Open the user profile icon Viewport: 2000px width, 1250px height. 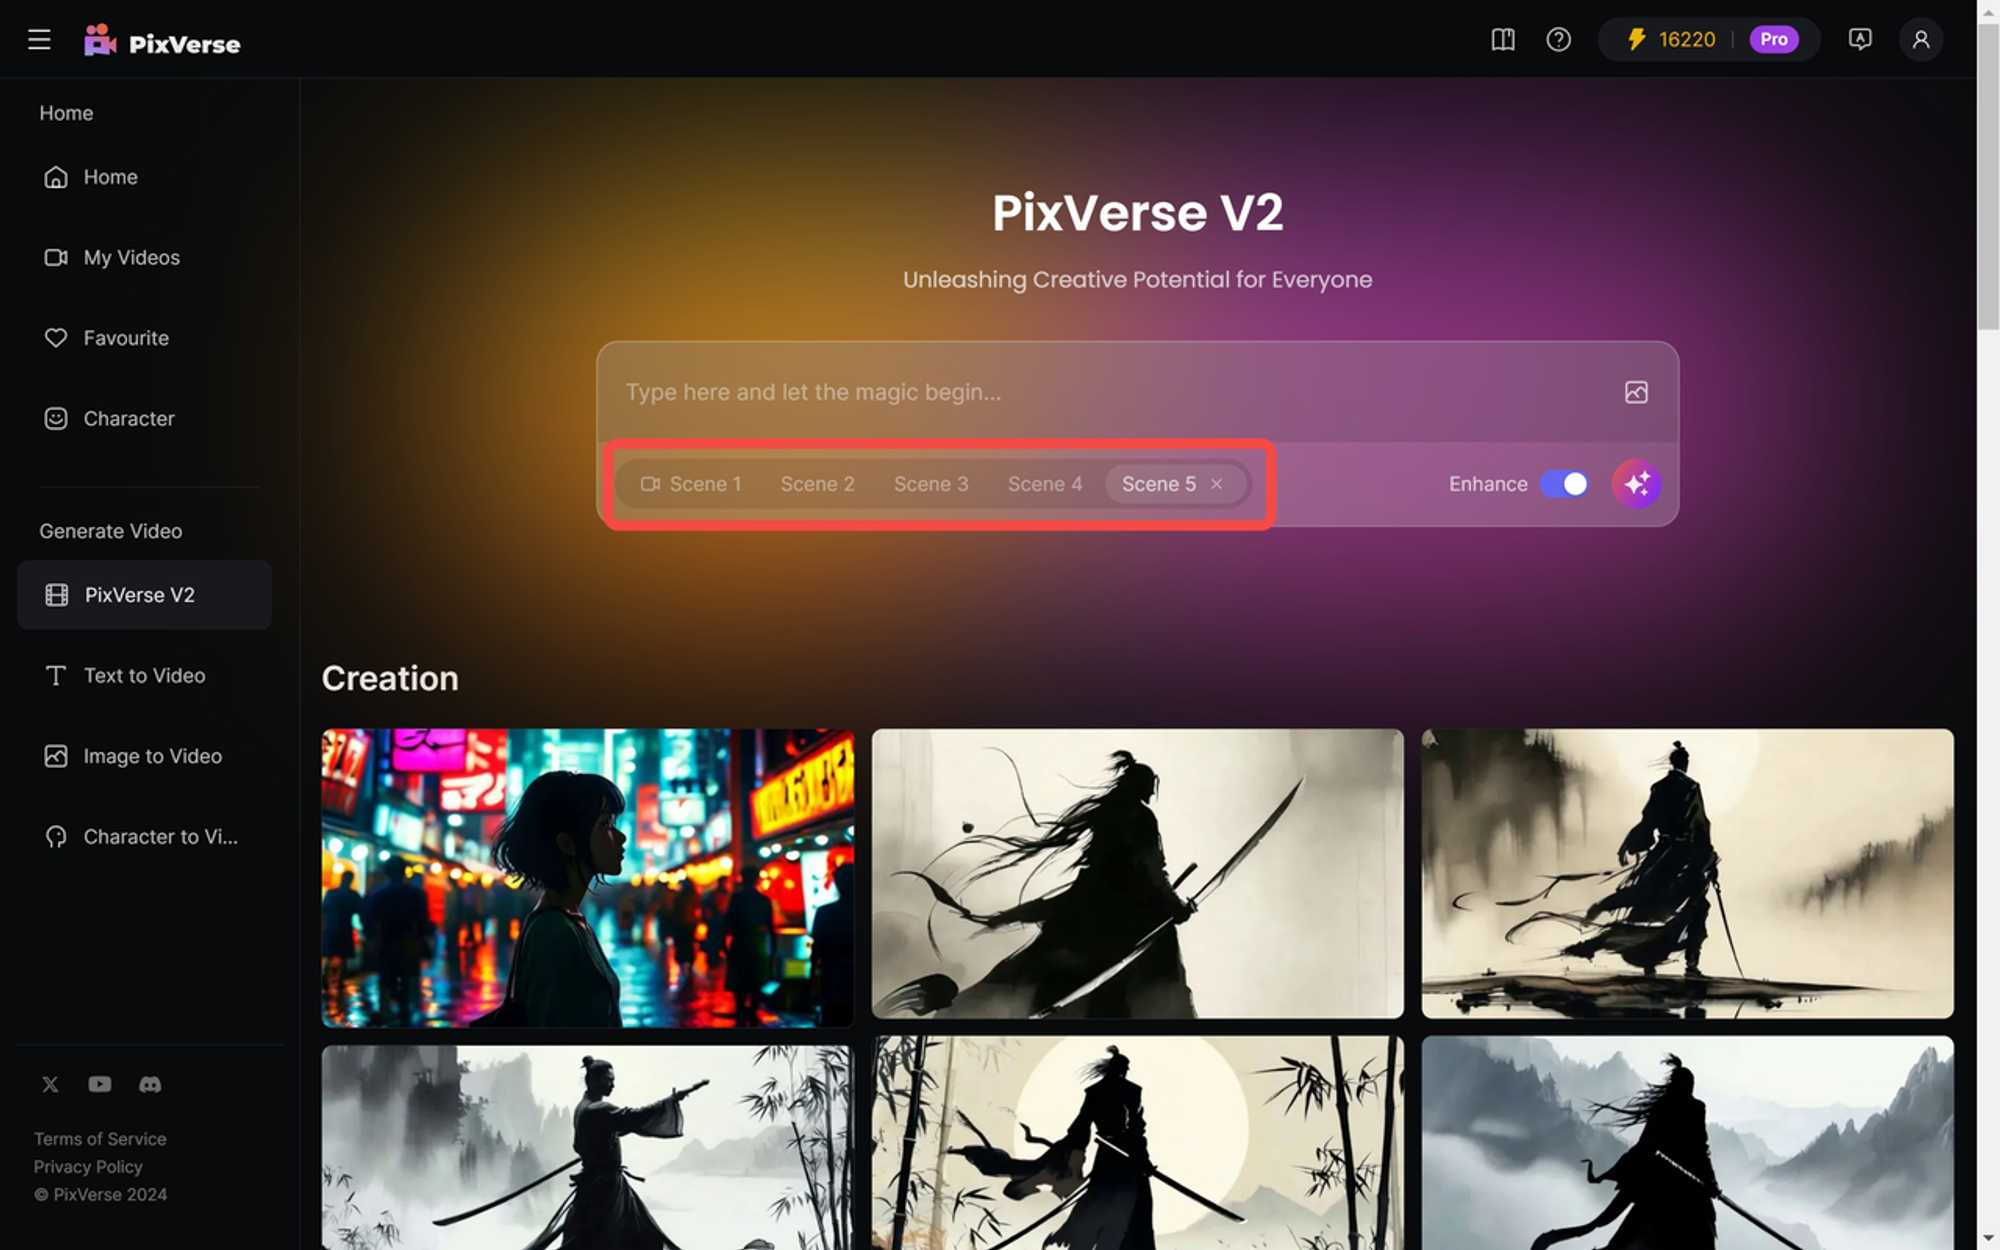click(1920, 40)
